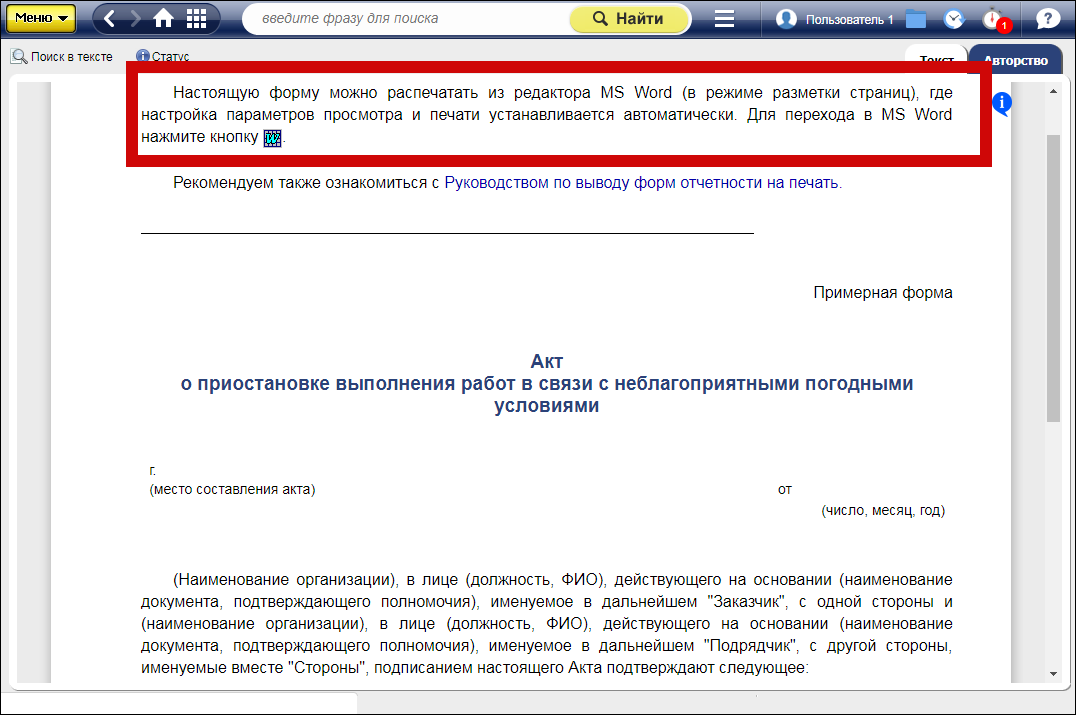Open the stopwatch notifications icon
Screen dimensions: 1076x715
tap(992, 19)
